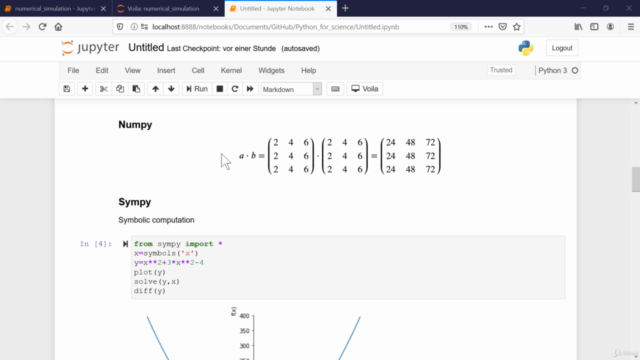Close the Voila numerical_simulation tab
The height and width of the screenshot is (360, 640).
216,9
